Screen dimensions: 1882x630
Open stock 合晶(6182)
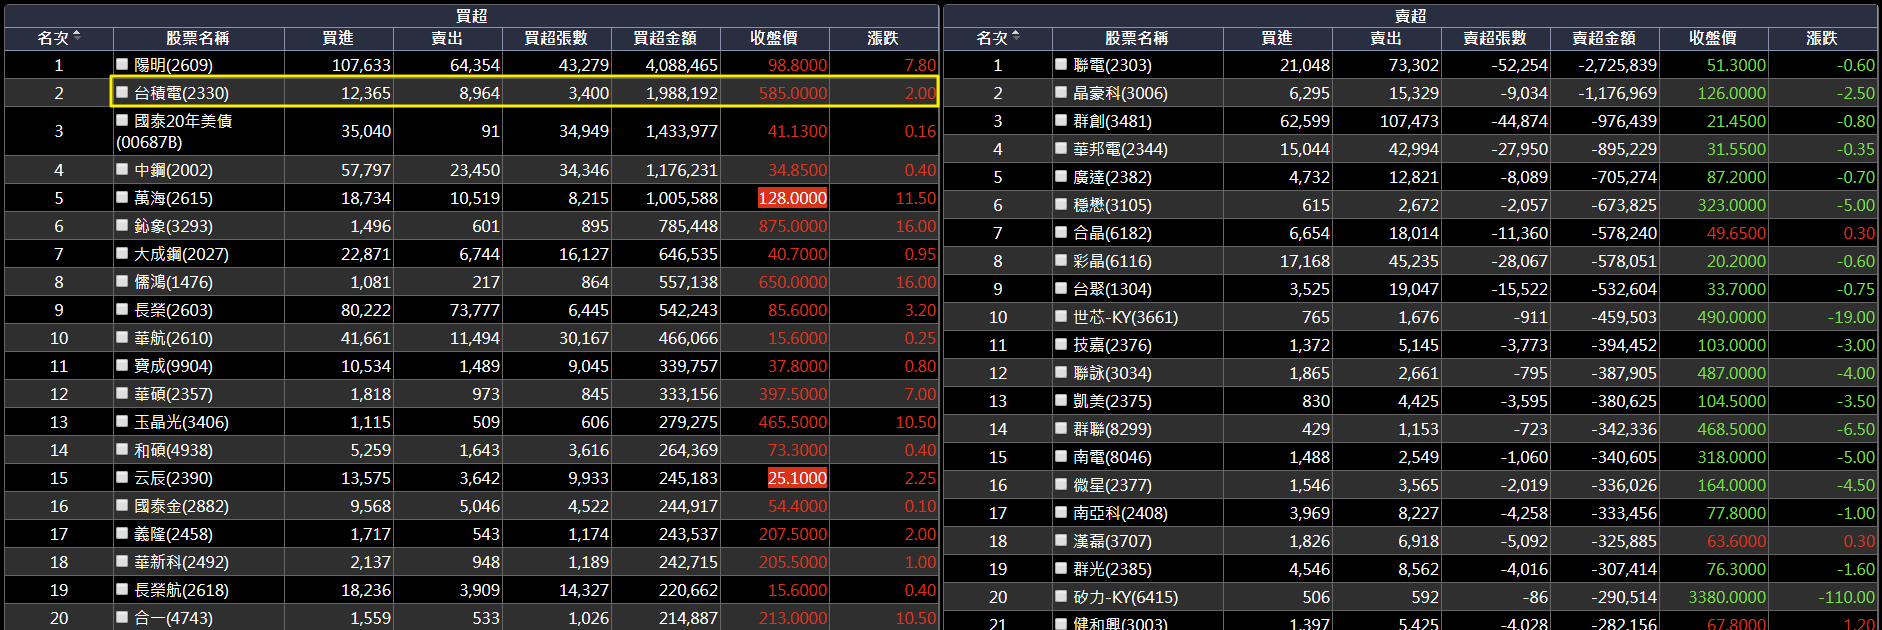[x=1113, y=233]
